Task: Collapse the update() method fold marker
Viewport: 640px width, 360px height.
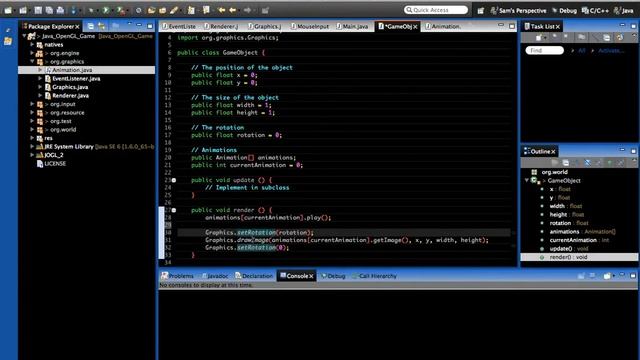Action: (174, 180)
